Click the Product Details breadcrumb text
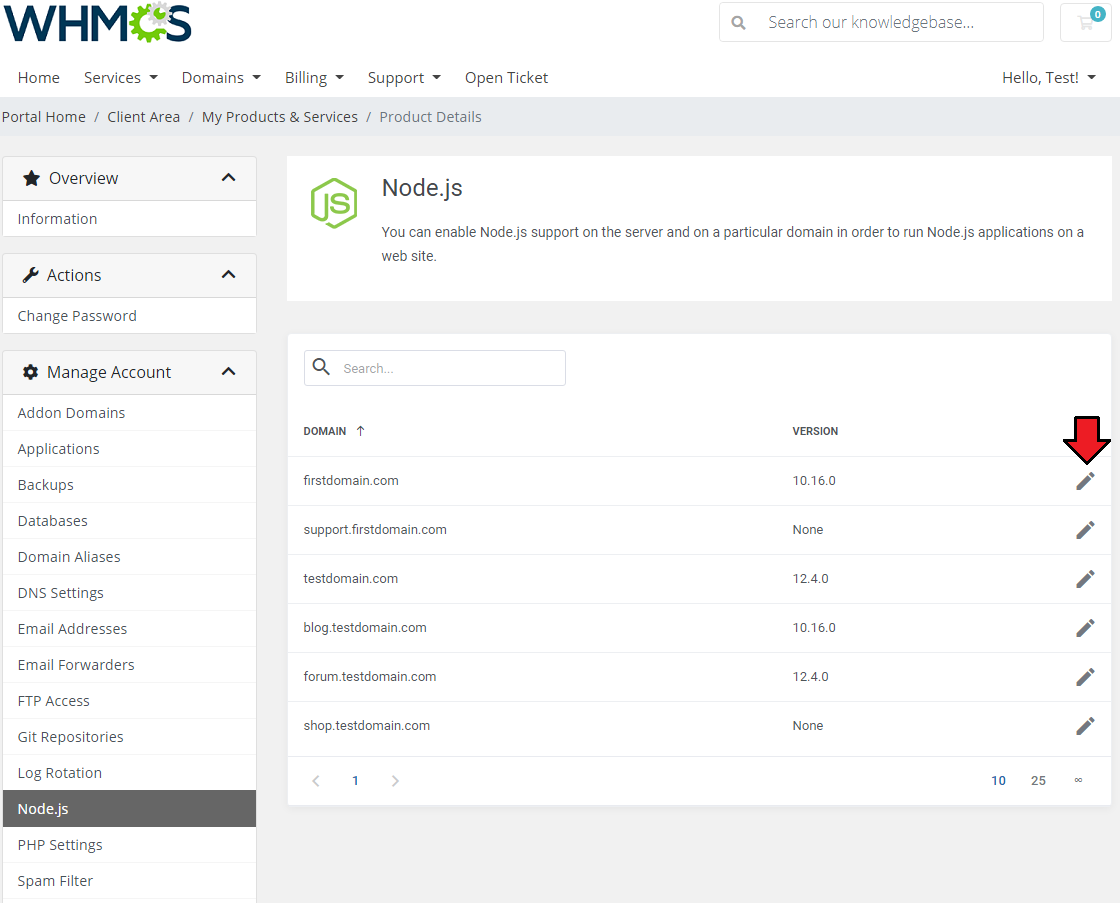The width and height of the screenshot is (1120, 903). click(x=431, y=117)
